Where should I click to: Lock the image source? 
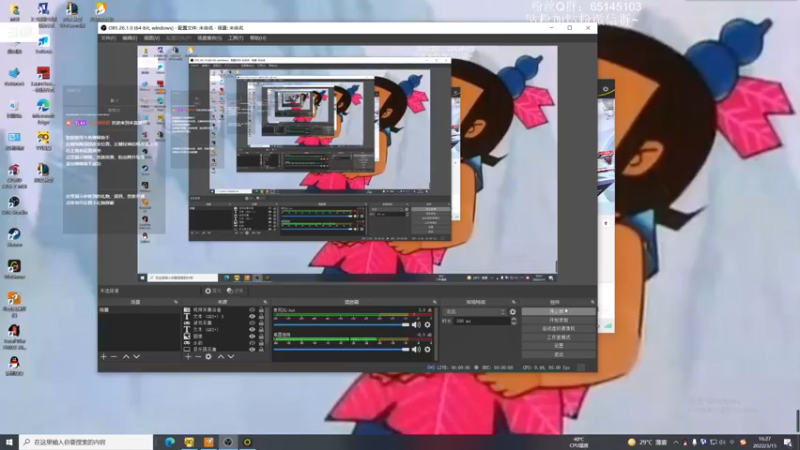[x=261, y=336]
